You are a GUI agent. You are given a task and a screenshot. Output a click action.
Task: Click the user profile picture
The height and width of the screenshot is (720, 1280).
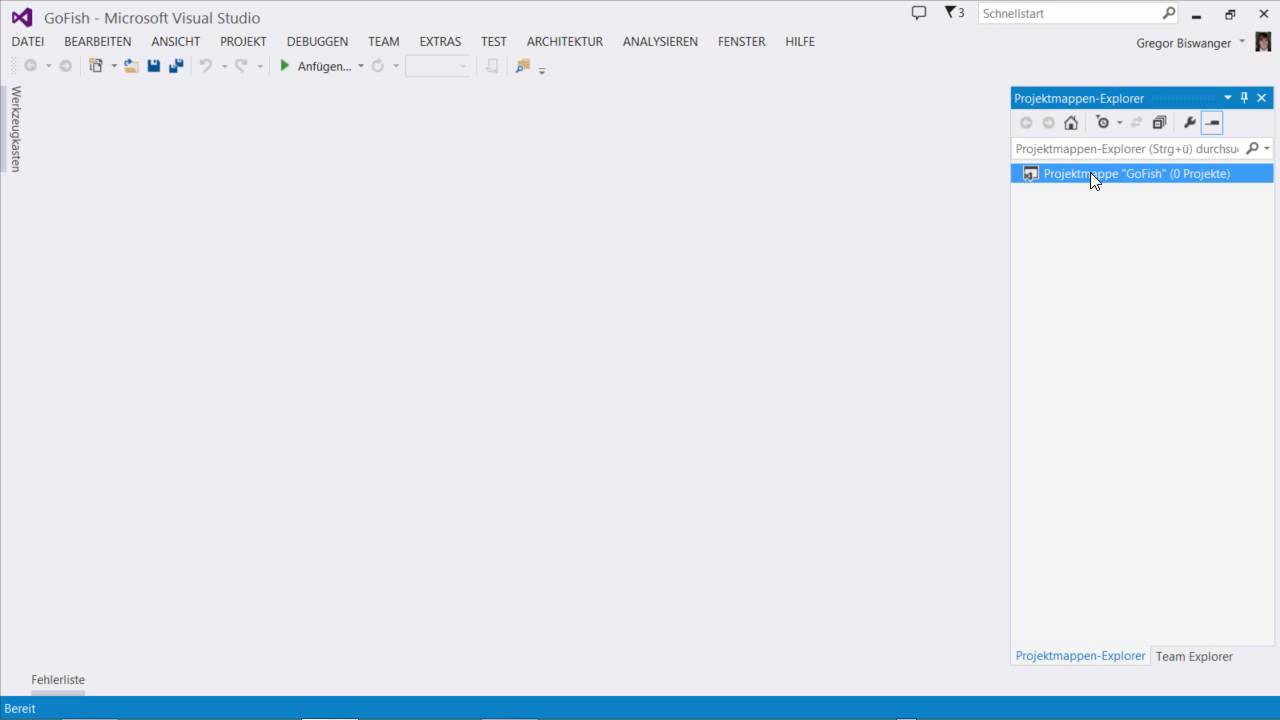pos(1263,42)
